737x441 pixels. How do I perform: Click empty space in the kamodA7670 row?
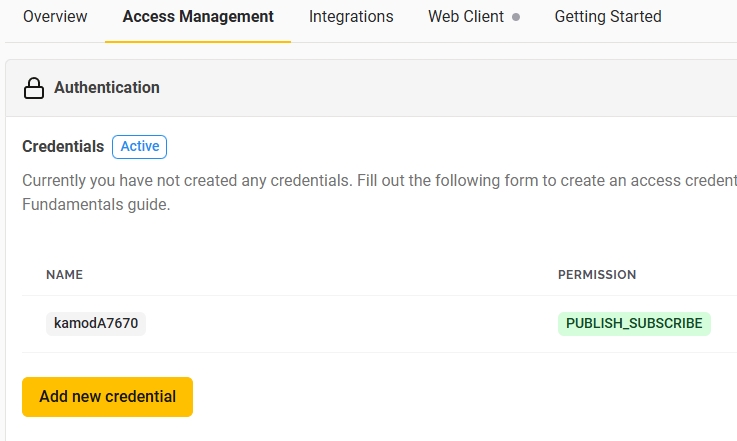(x=350, y=323)
